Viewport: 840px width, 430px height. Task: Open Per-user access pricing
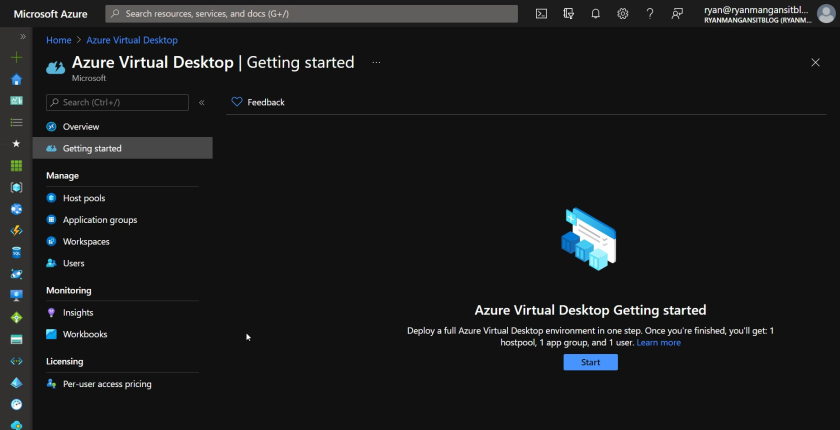click(123, 384)
